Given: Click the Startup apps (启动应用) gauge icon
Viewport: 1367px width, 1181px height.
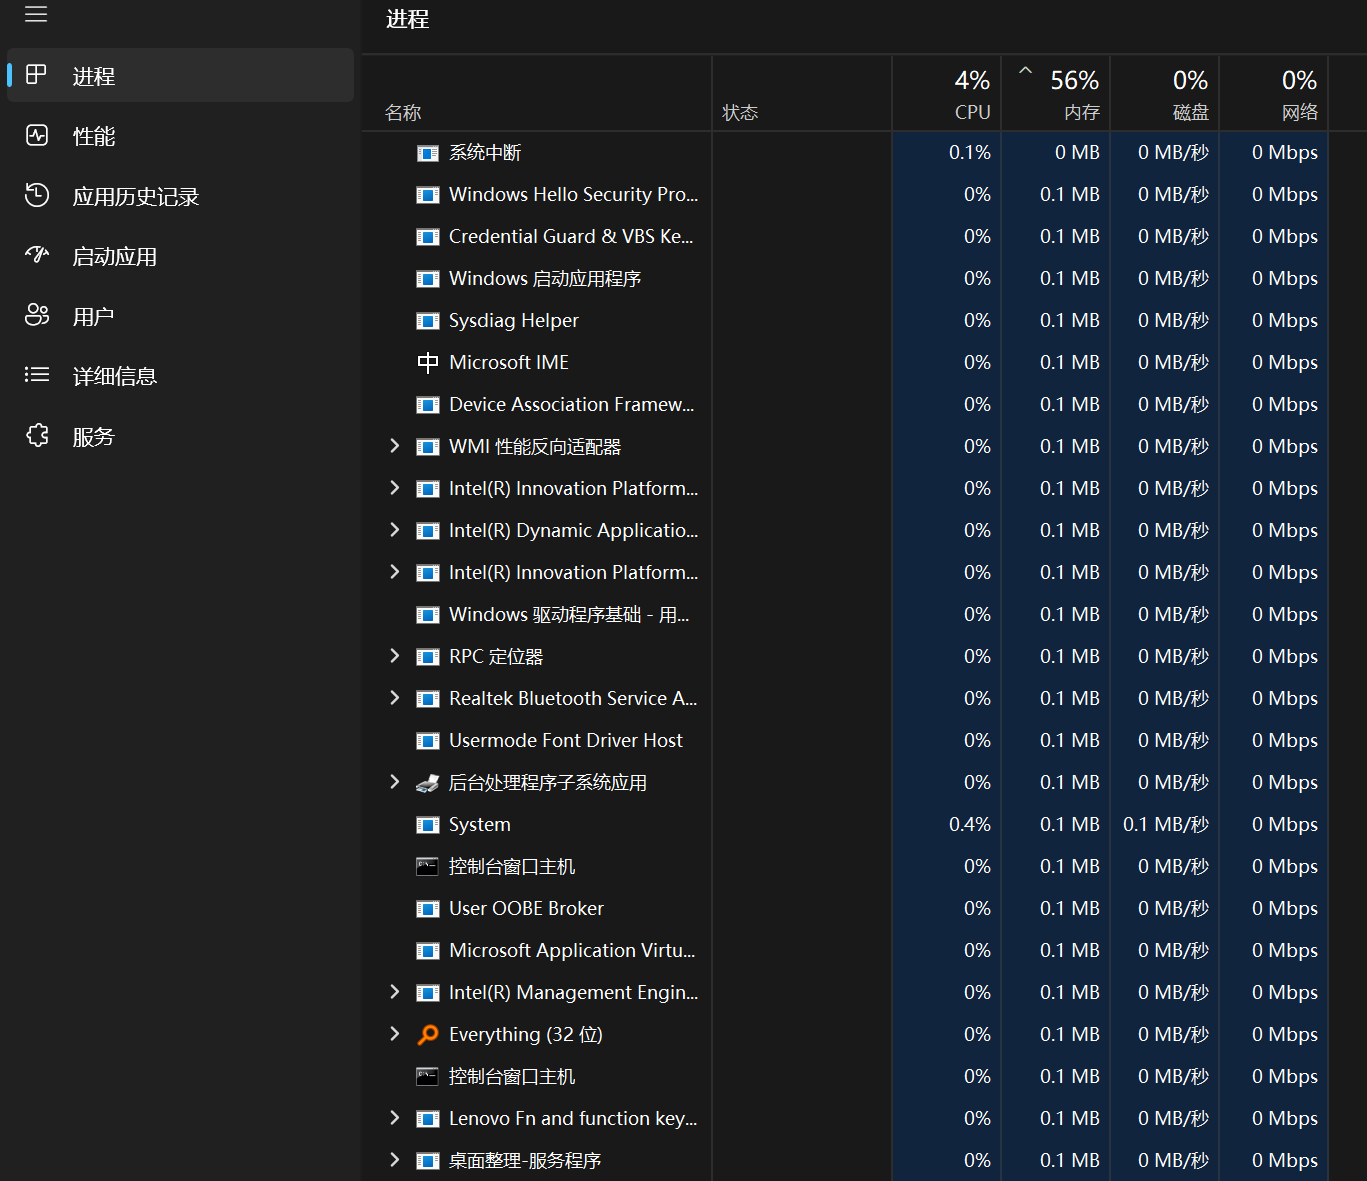Looking at the screenshot, I should pyautogui.click(x=37, y=255).
